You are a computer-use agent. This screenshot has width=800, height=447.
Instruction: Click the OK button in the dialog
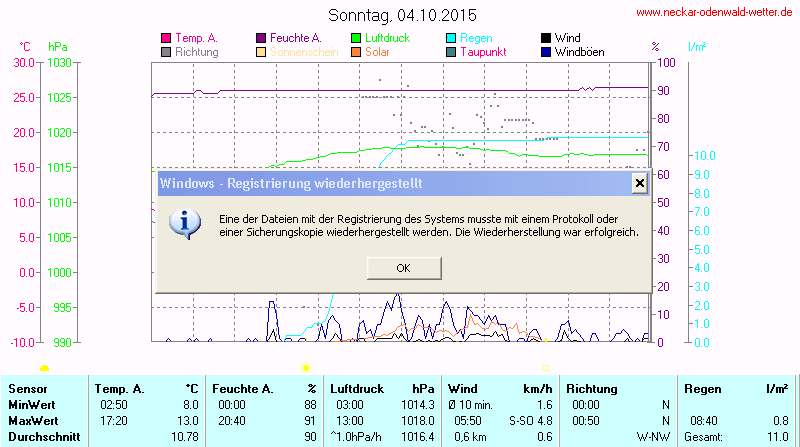click(403, 267)
